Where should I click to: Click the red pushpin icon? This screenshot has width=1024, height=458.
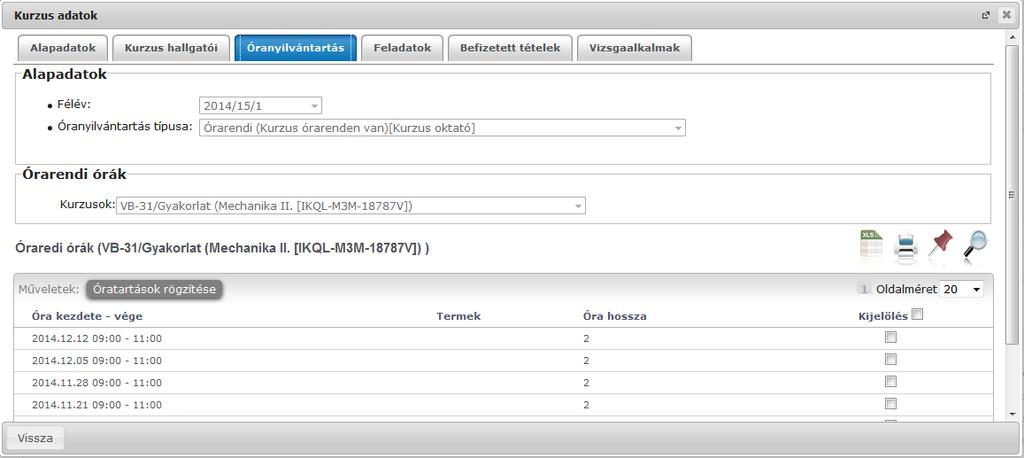pos(940,246)
